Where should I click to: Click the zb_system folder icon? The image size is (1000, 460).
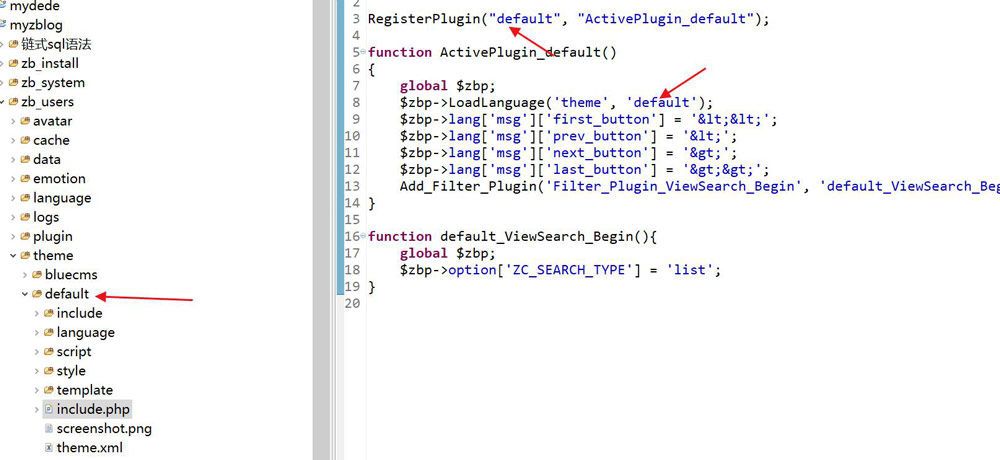click(x=13, y=83)
